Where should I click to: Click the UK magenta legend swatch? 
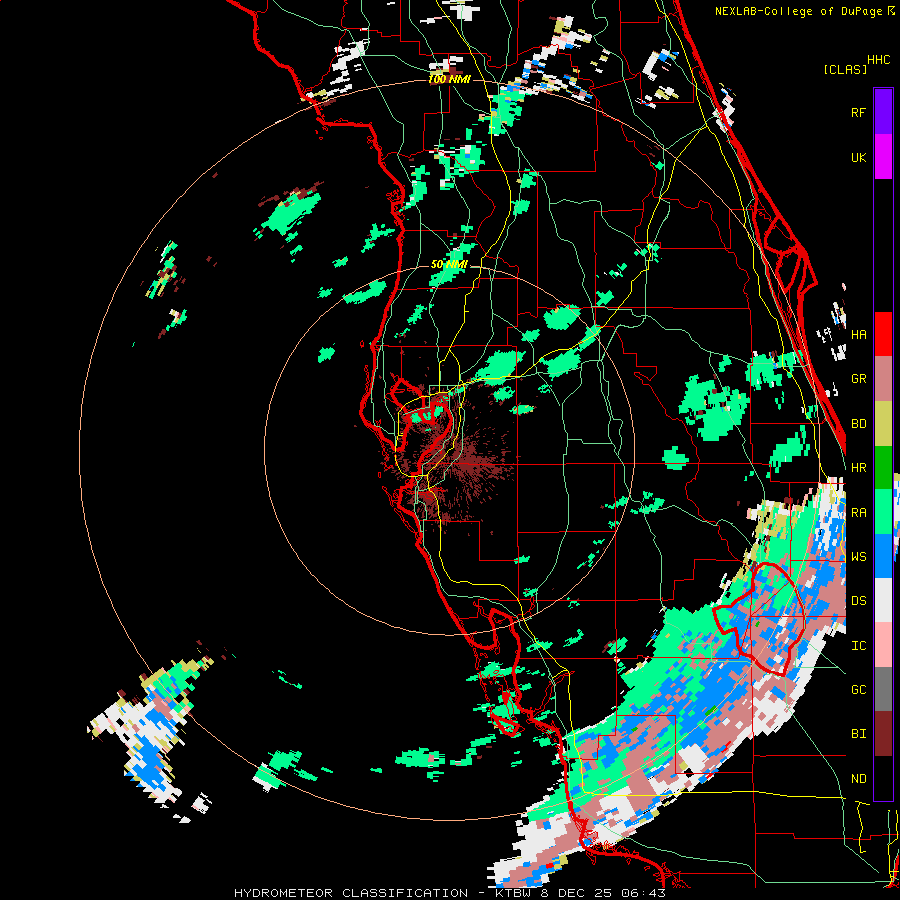click(883, 157)
